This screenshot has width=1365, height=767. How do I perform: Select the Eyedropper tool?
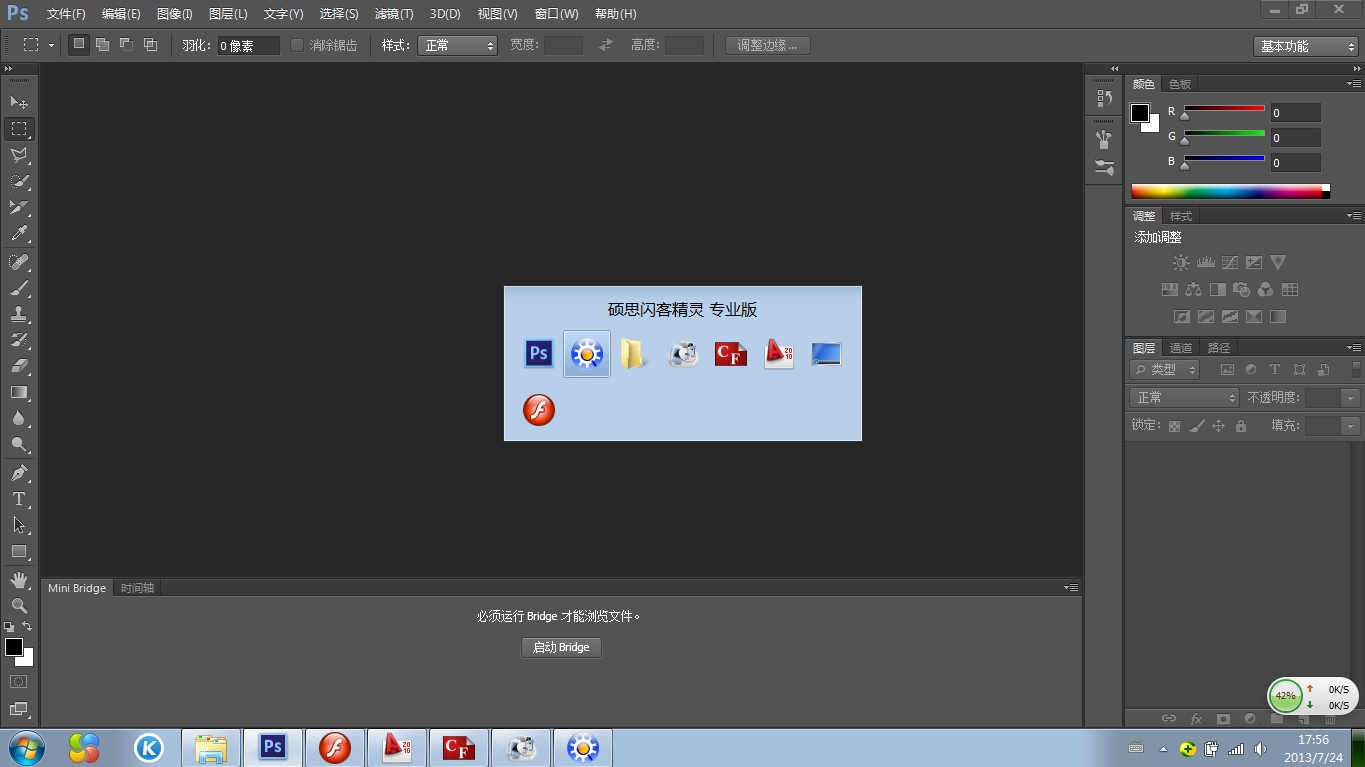(x=19, y=234)
